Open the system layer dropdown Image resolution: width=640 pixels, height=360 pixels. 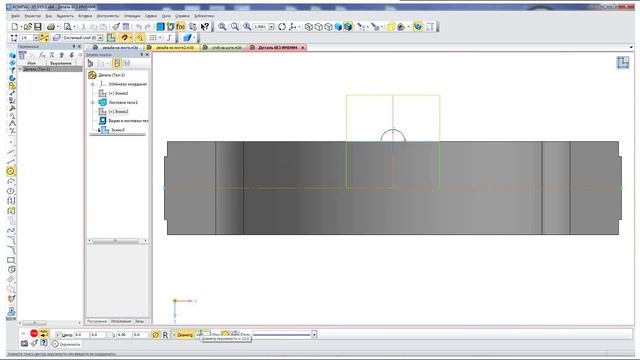point(100,38)
